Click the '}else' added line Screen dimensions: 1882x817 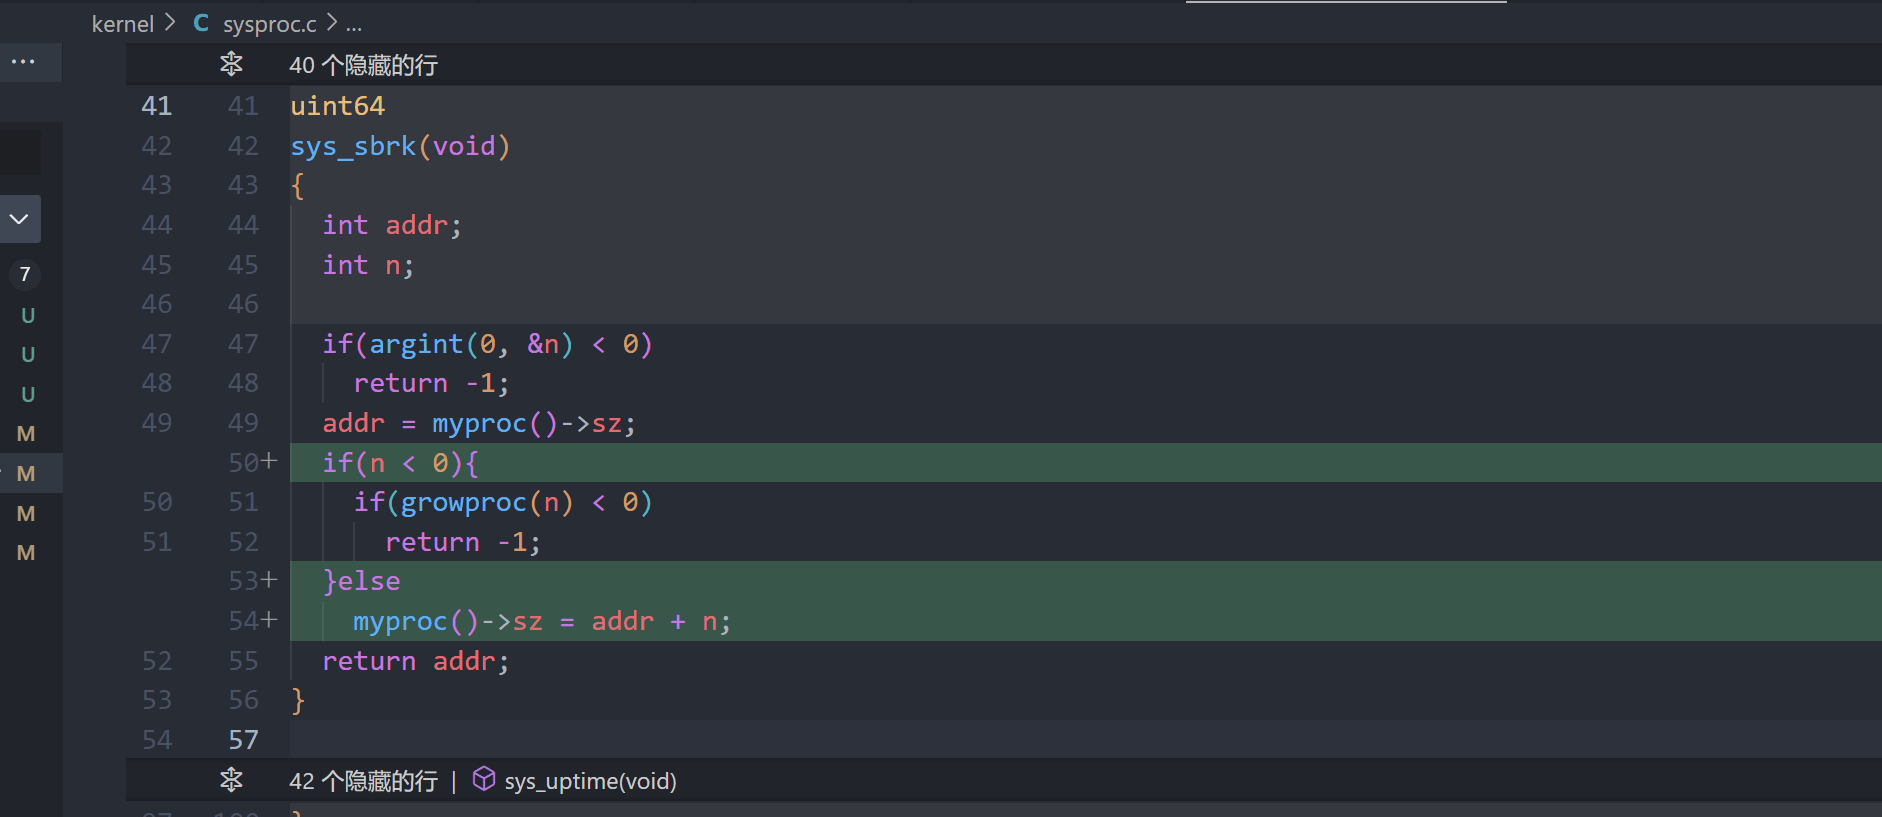pyautogui.click(x=362, y=581)
